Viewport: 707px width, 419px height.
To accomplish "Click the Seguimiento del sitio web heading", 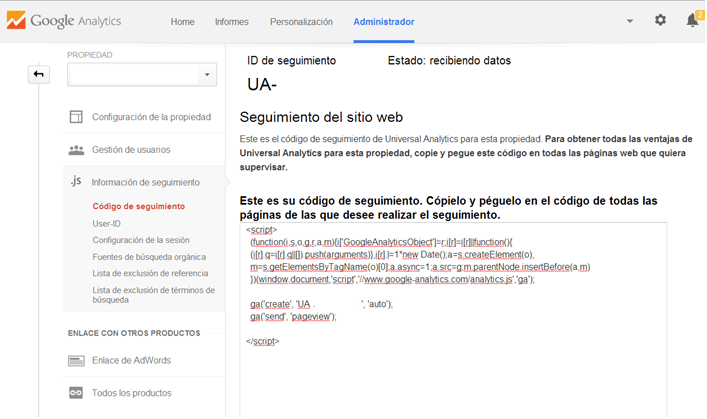I will (321, 117).
